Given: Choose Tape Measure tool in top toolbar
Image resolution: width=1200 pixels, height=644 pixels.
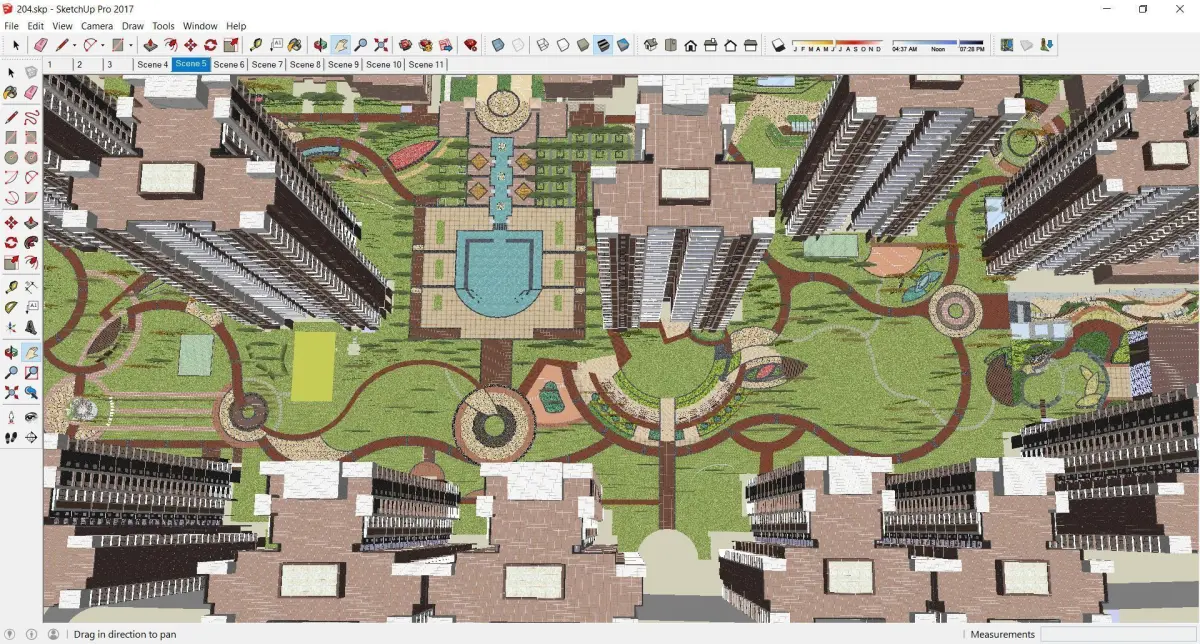Looking at the screenshot, I should coord(256,45).
